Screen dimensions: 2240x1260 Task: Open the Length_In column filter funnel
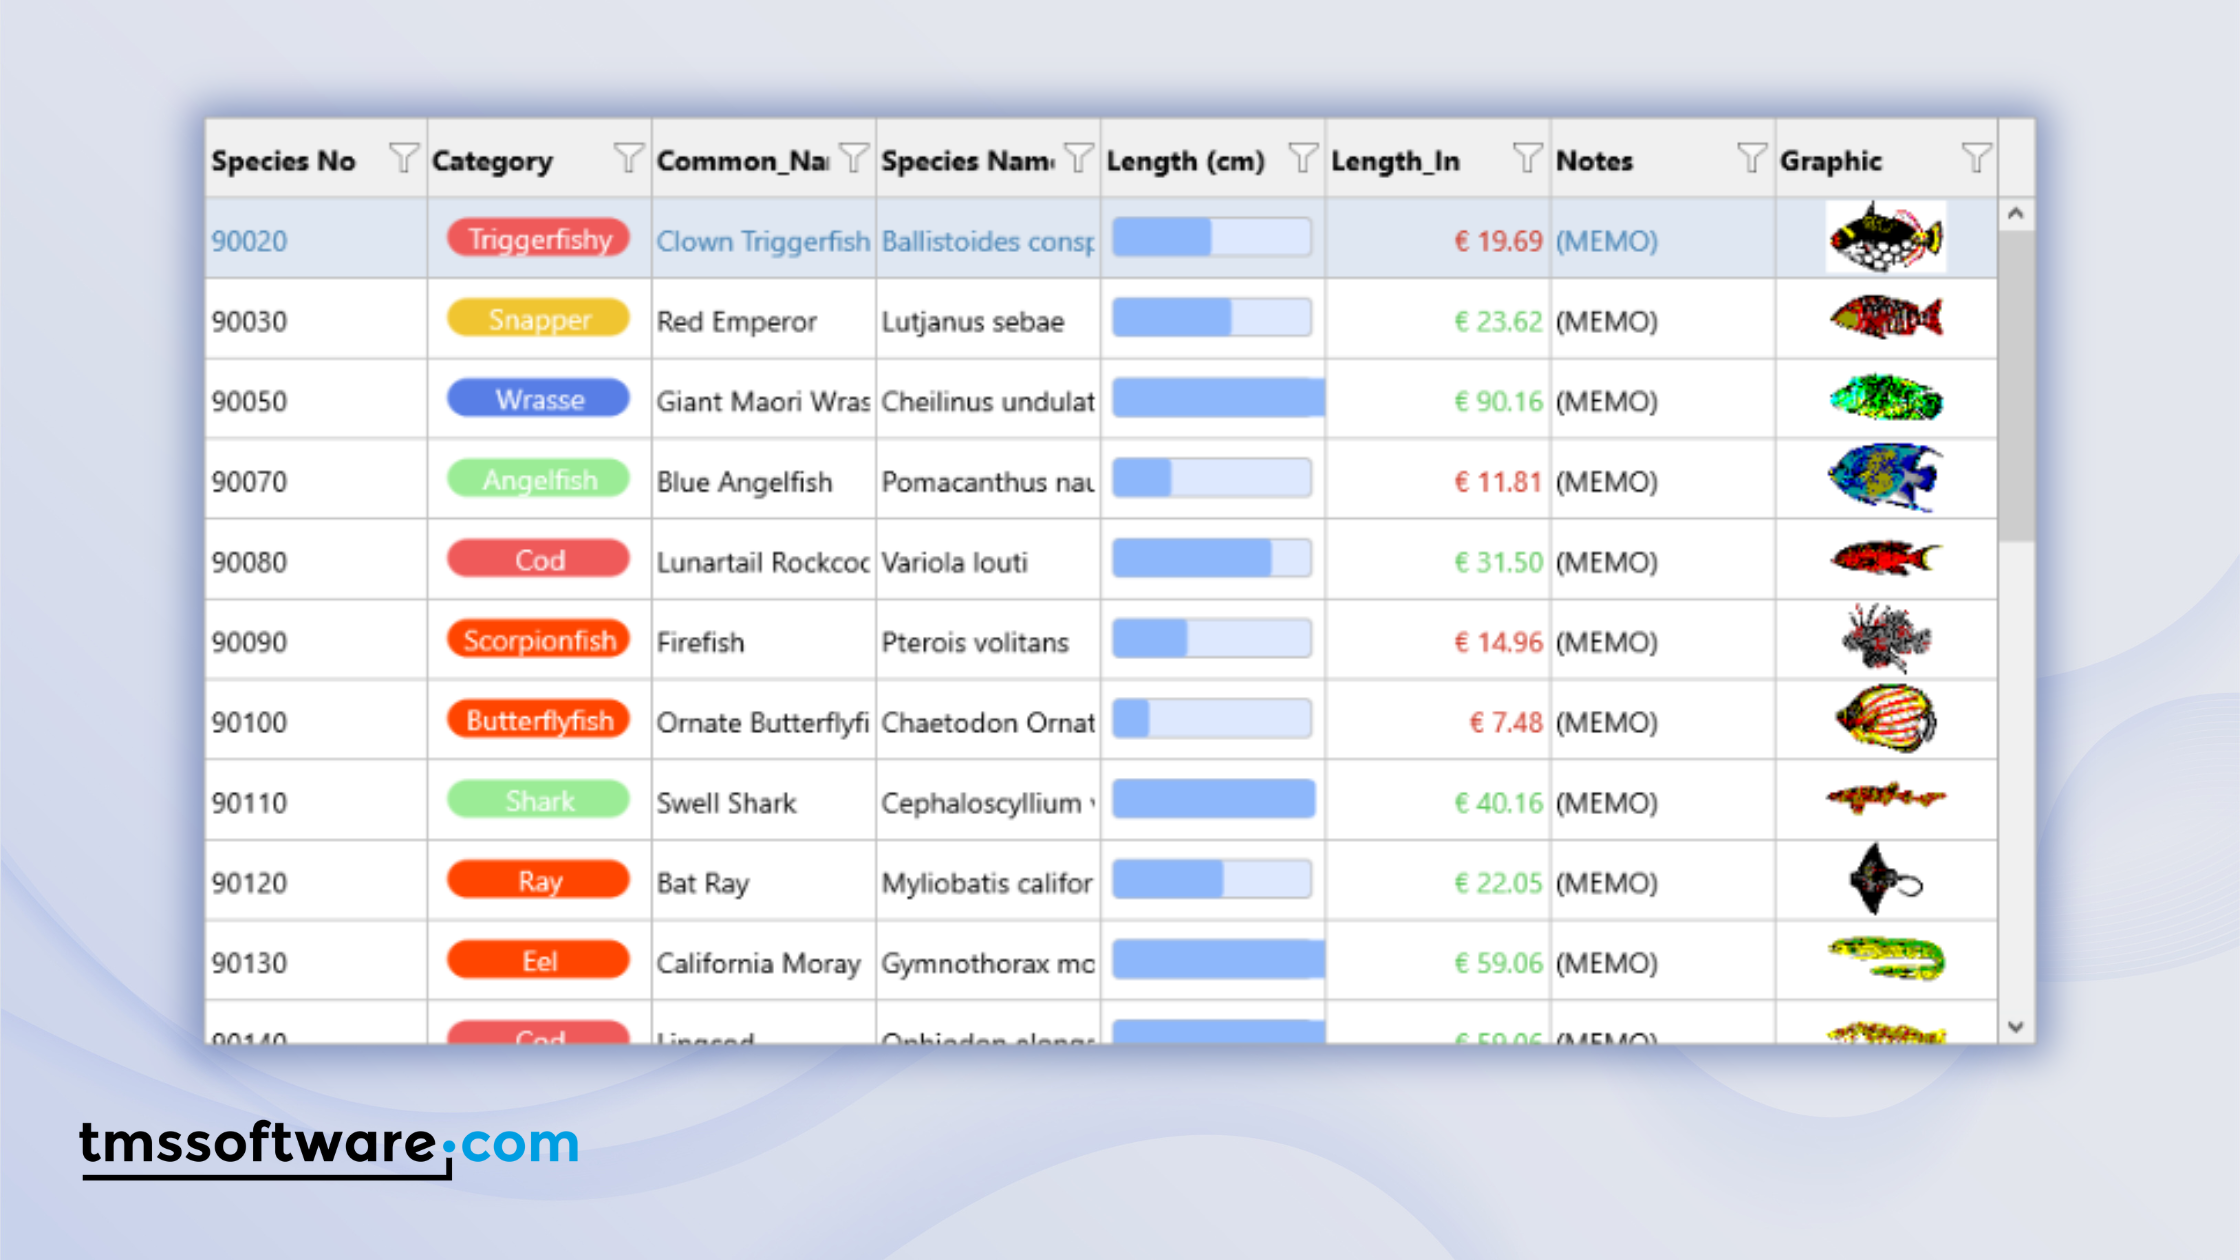1527,158
